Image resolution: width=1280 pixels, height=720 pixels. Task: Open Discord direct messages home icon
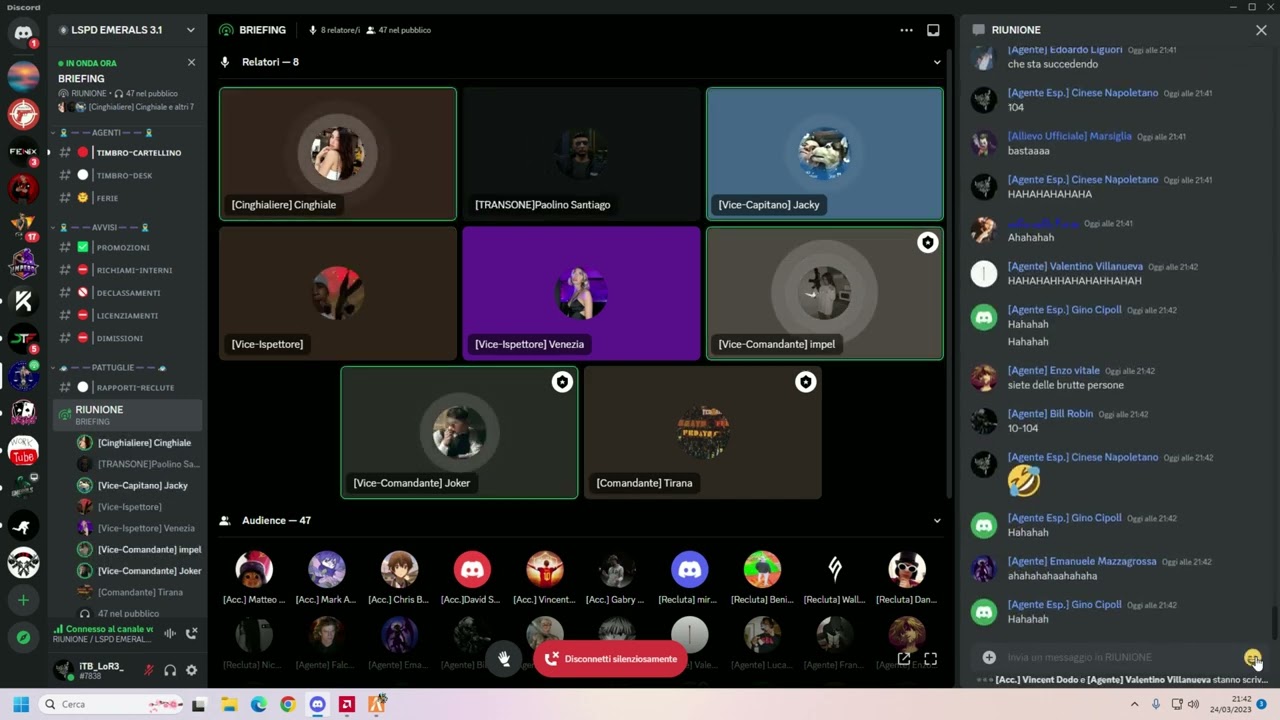pyautogui.click(x=23, y=33)
